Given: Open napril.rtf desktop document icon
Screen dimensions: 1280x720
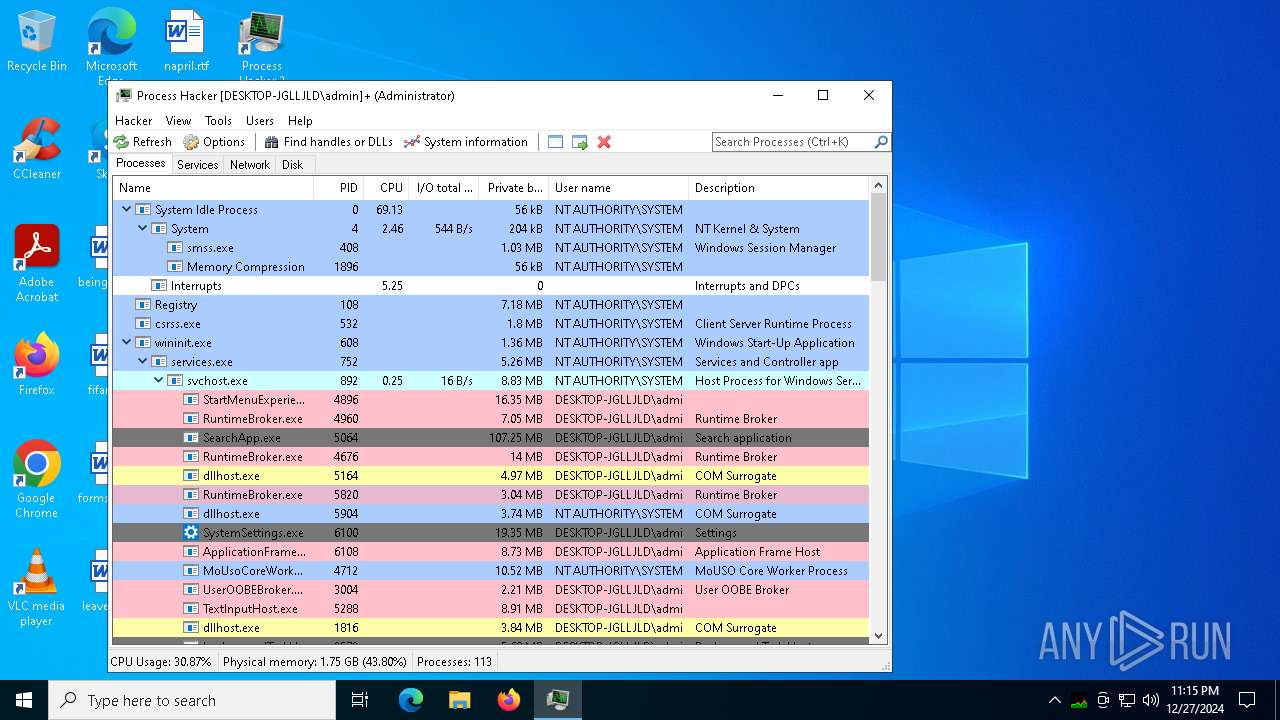Looking at the screenshot, I should tap(186, 42).
